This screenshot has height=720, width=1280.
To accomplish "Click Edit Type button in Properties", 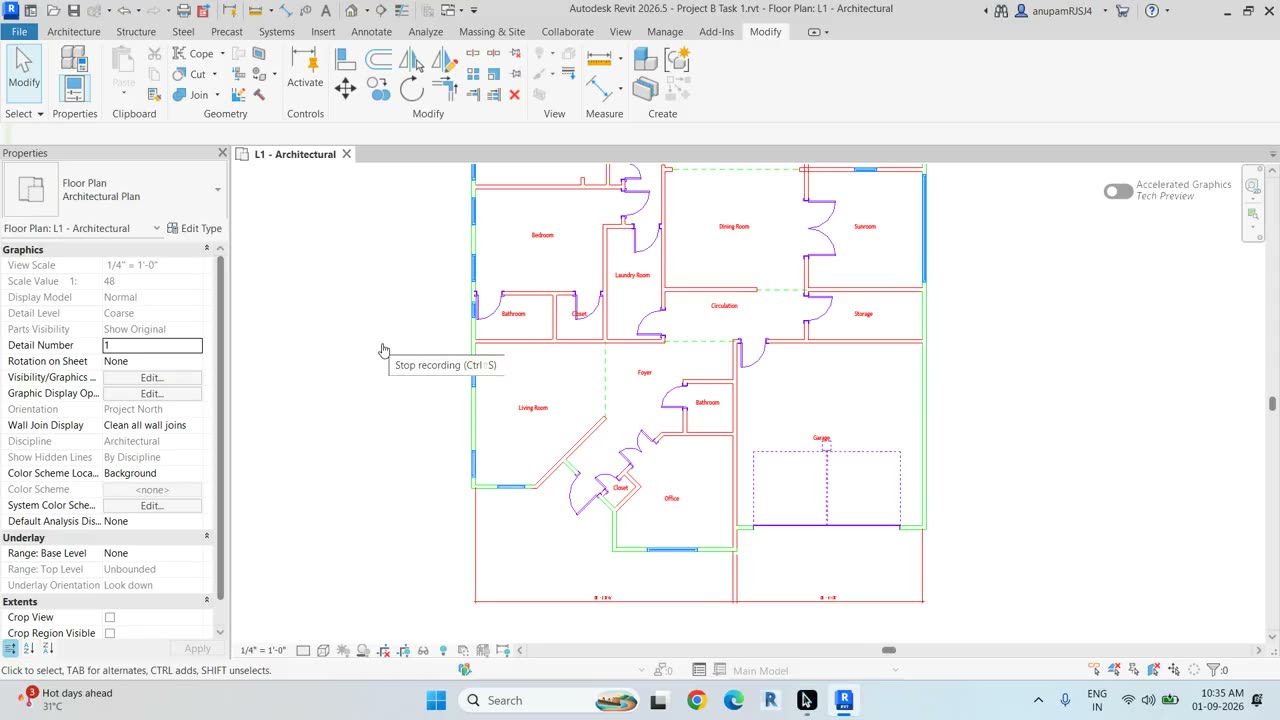I will click(195, 229).
